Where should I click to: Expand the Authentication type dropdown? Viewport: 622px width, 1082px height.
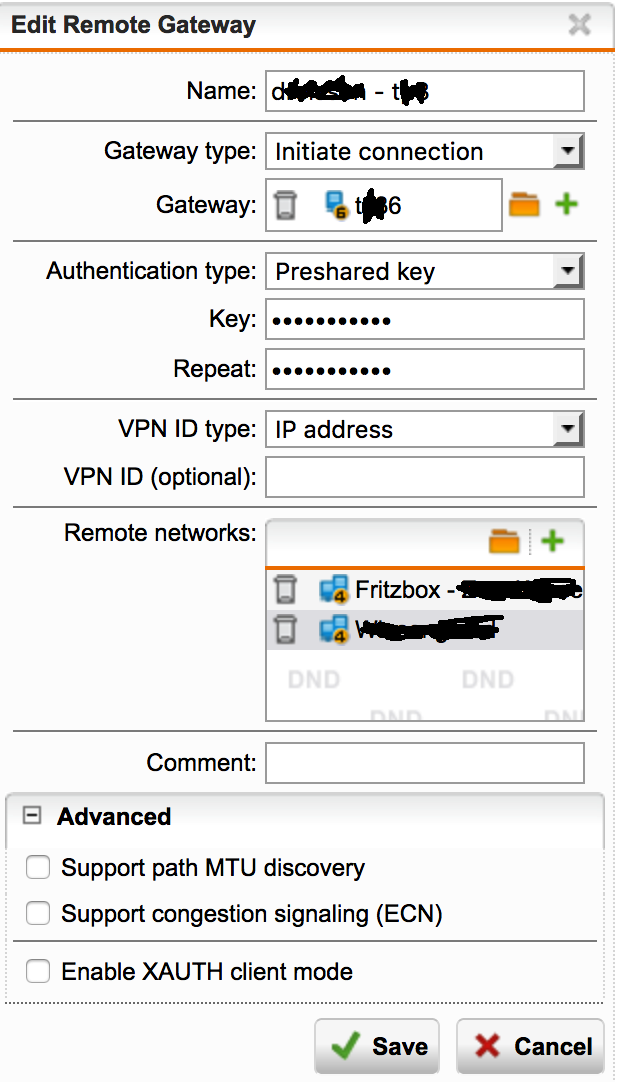pos(568,271)
